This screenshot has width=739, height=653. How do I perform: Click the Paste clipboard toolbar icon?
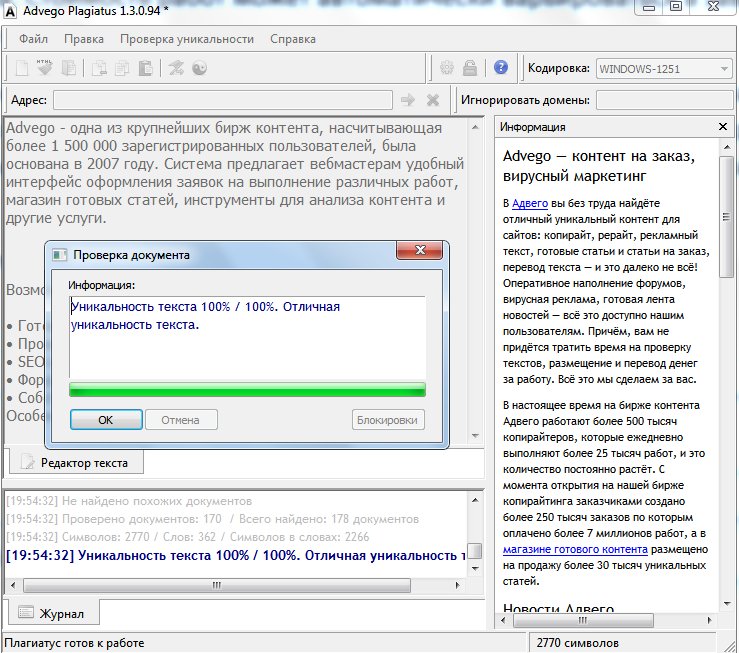click(x=146, y=68)
